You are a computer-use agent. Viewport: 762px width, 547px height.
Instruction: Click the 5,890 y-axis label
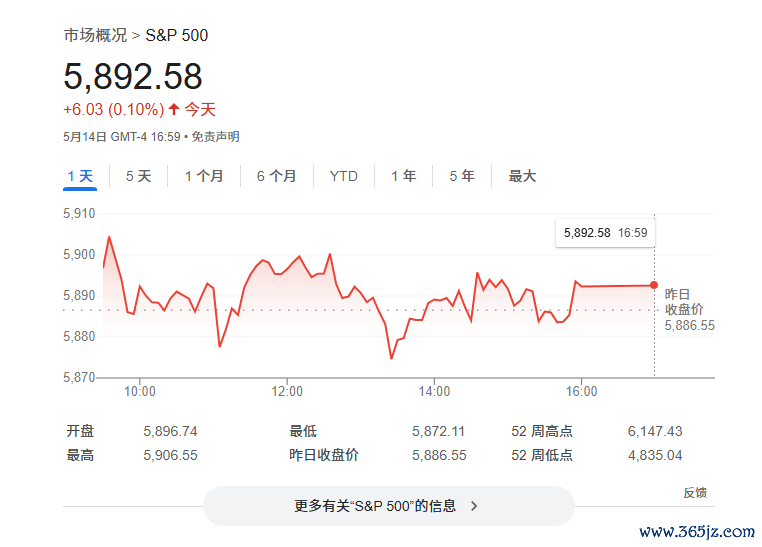click(79, 295)
